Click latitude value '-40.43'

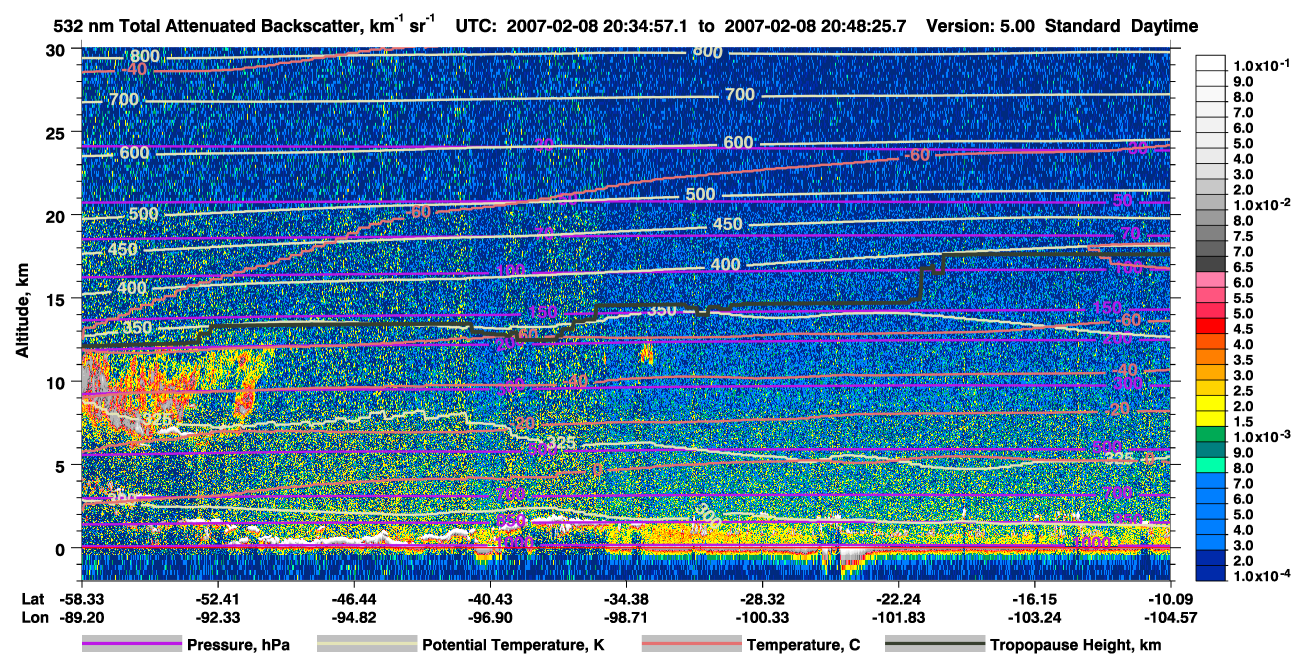490,599
